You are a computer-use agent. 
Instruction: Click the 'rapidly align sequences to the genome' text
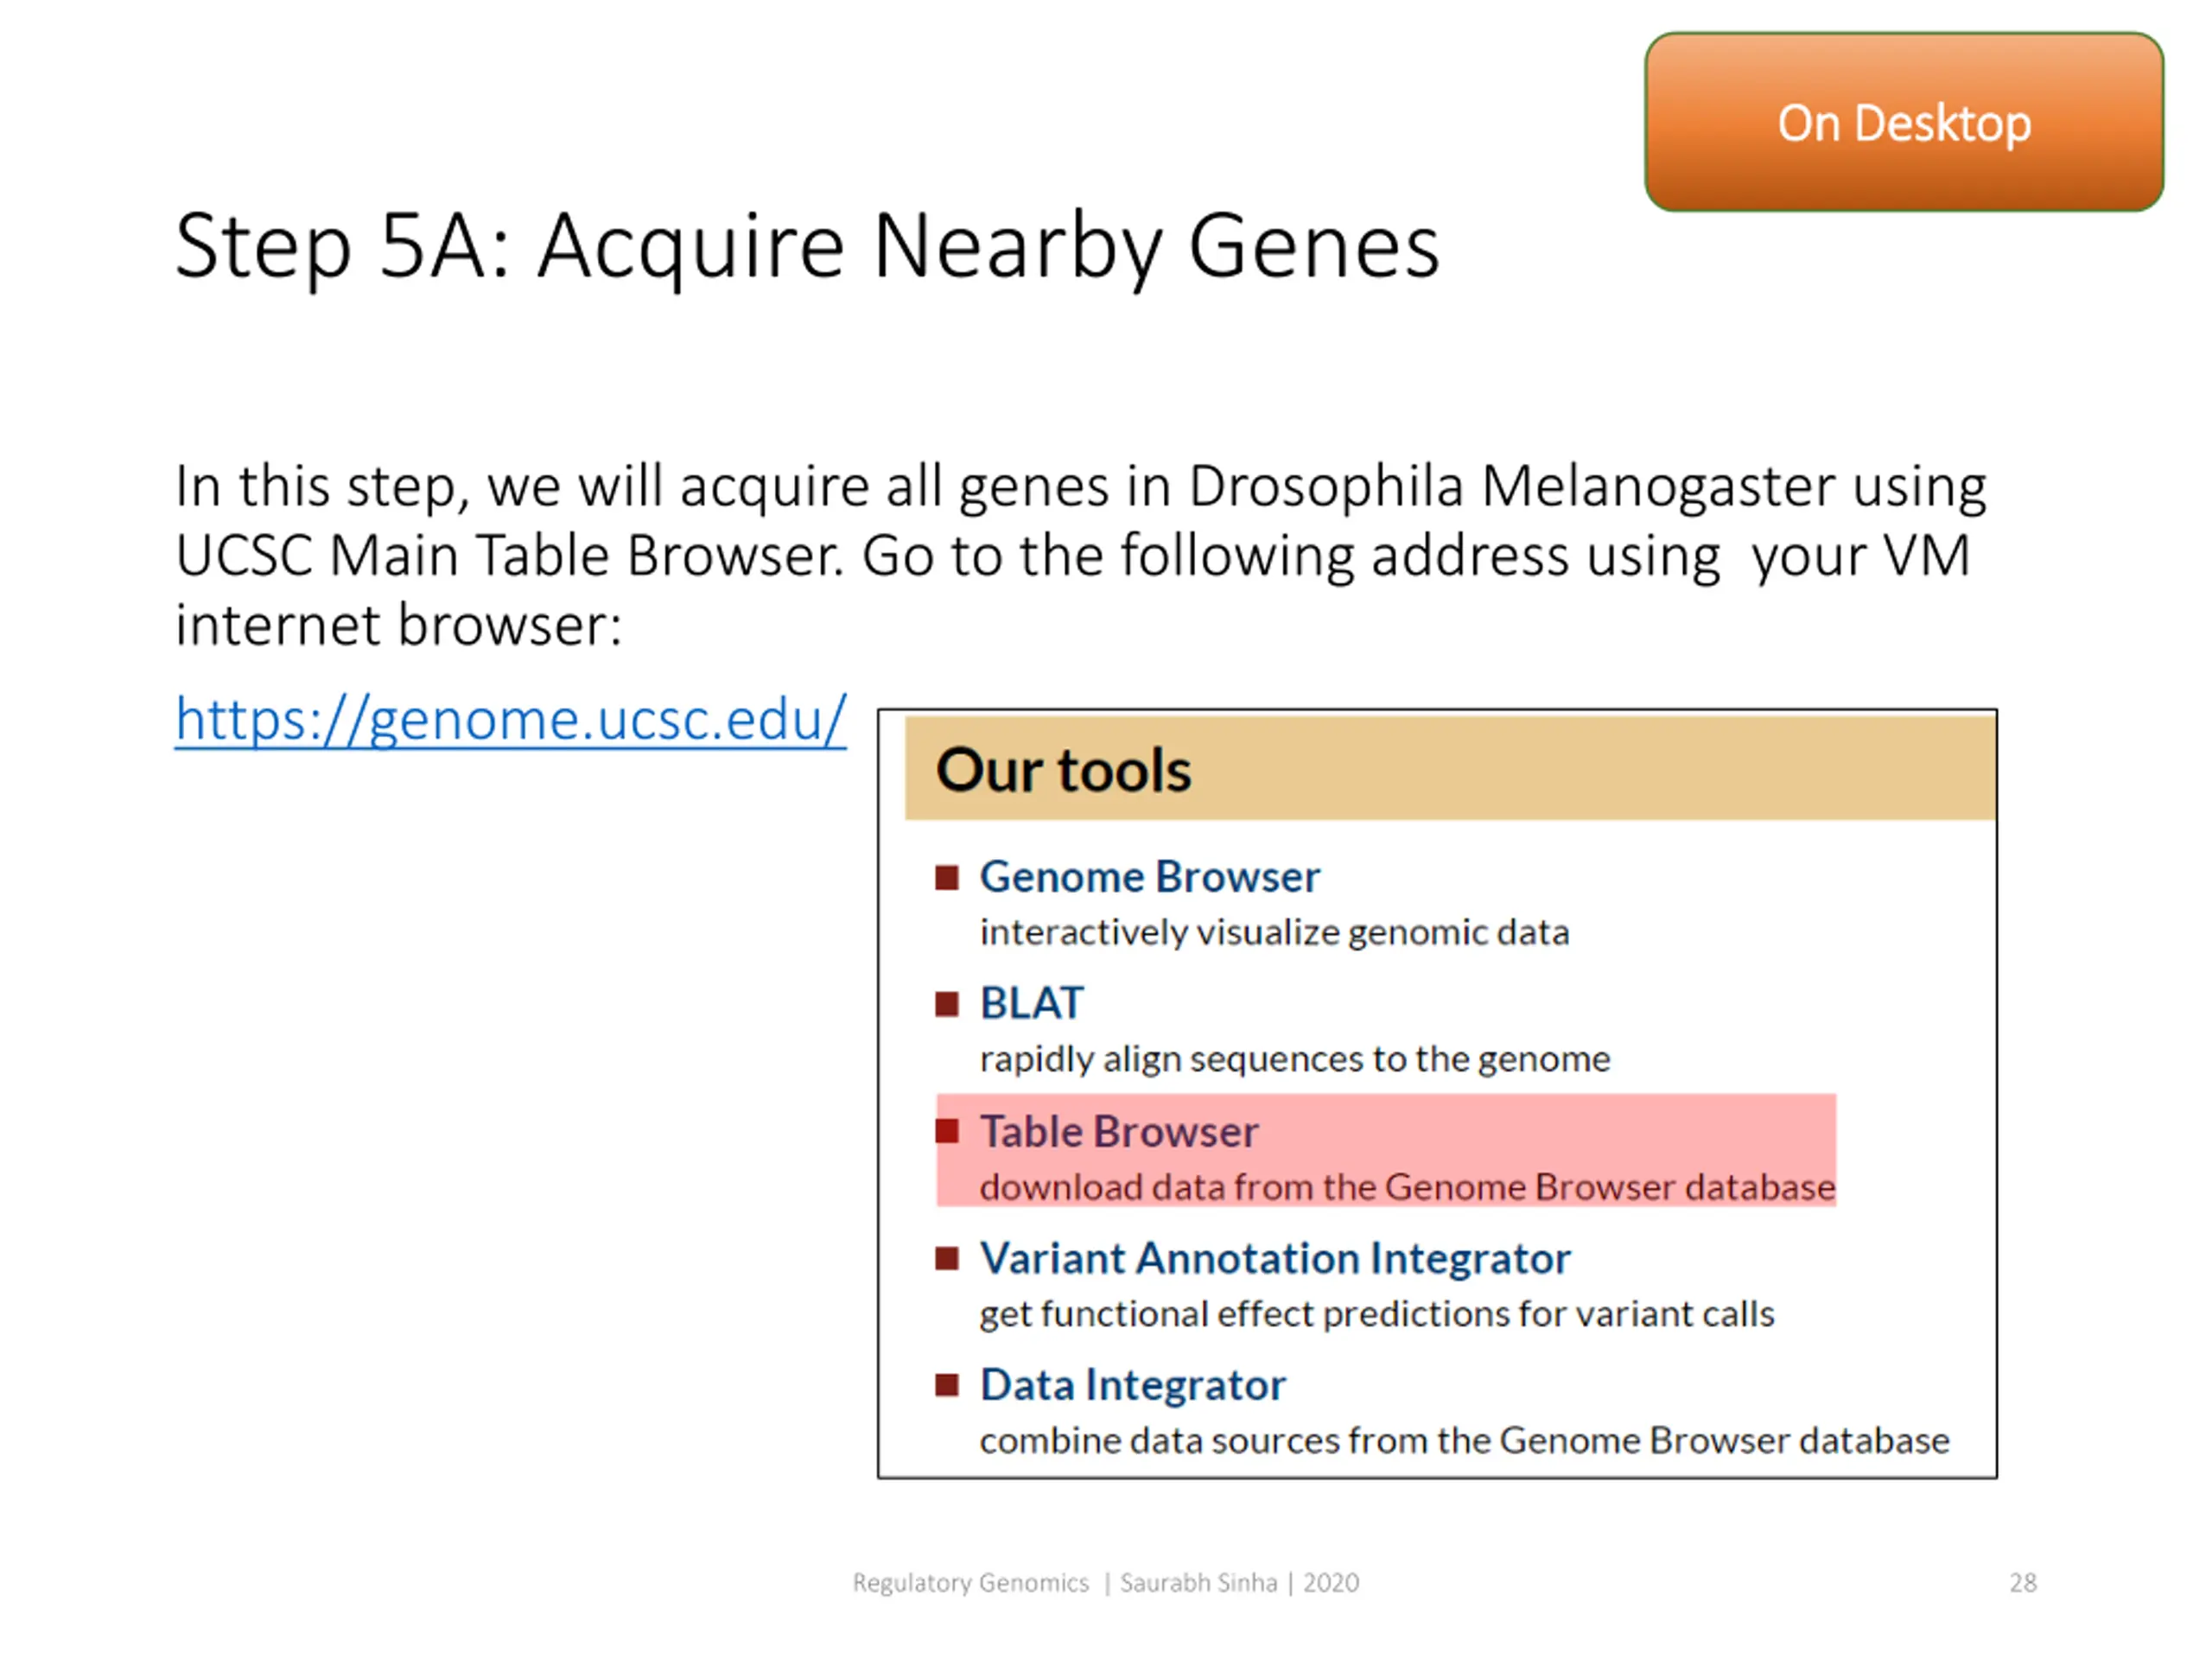click(1295, 1059)
